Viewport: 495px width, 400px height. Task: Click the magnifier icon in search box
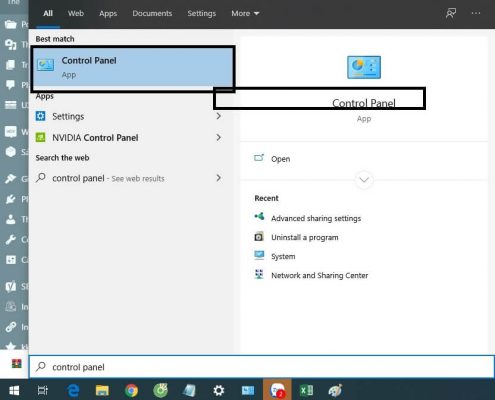pyautogui.click(x=41, y=367)
